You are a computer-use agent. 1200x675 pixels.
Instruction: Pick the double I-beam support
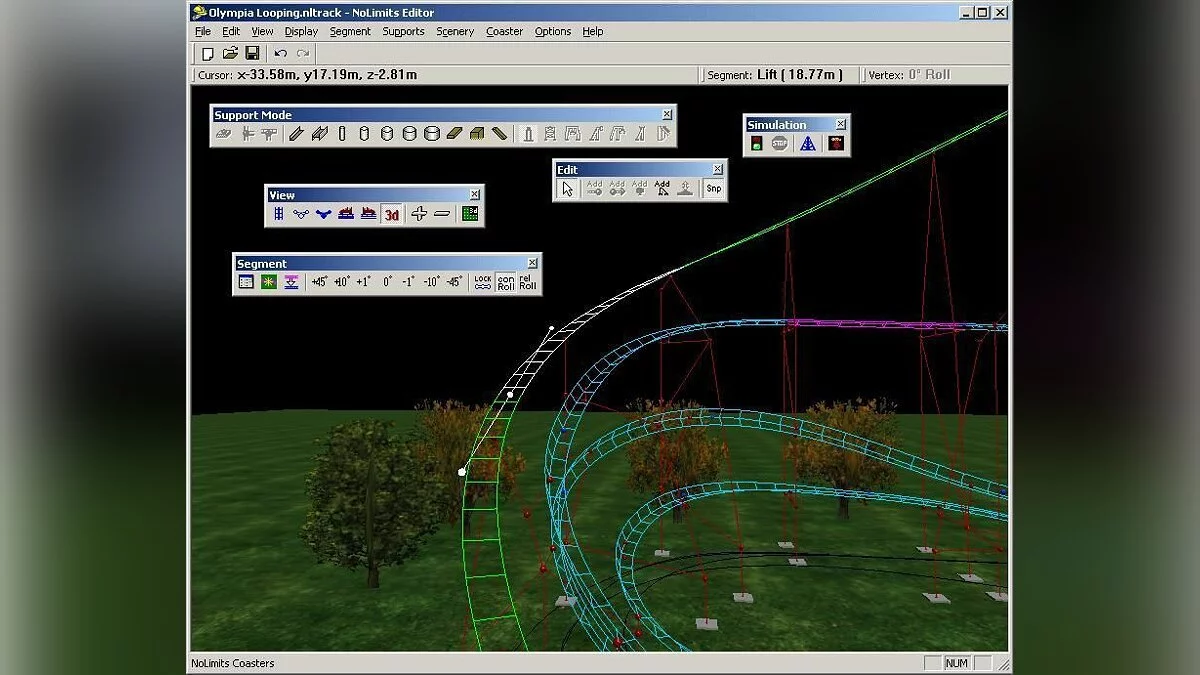pyautogui.click(x=319, y=133)
